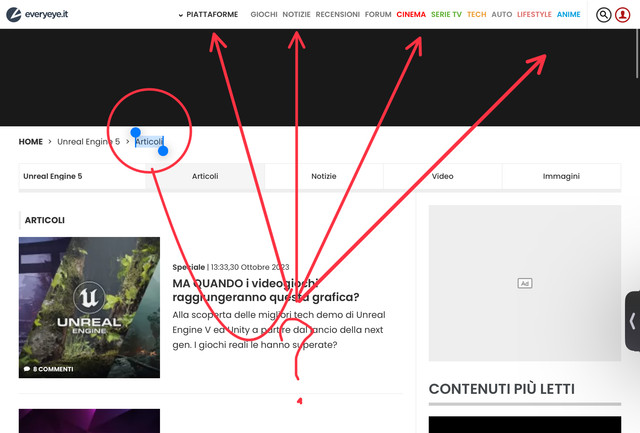Screen dimensions: 640x433
Task: Switch to the Immagini tab
Action: click(x=561, y=176)
